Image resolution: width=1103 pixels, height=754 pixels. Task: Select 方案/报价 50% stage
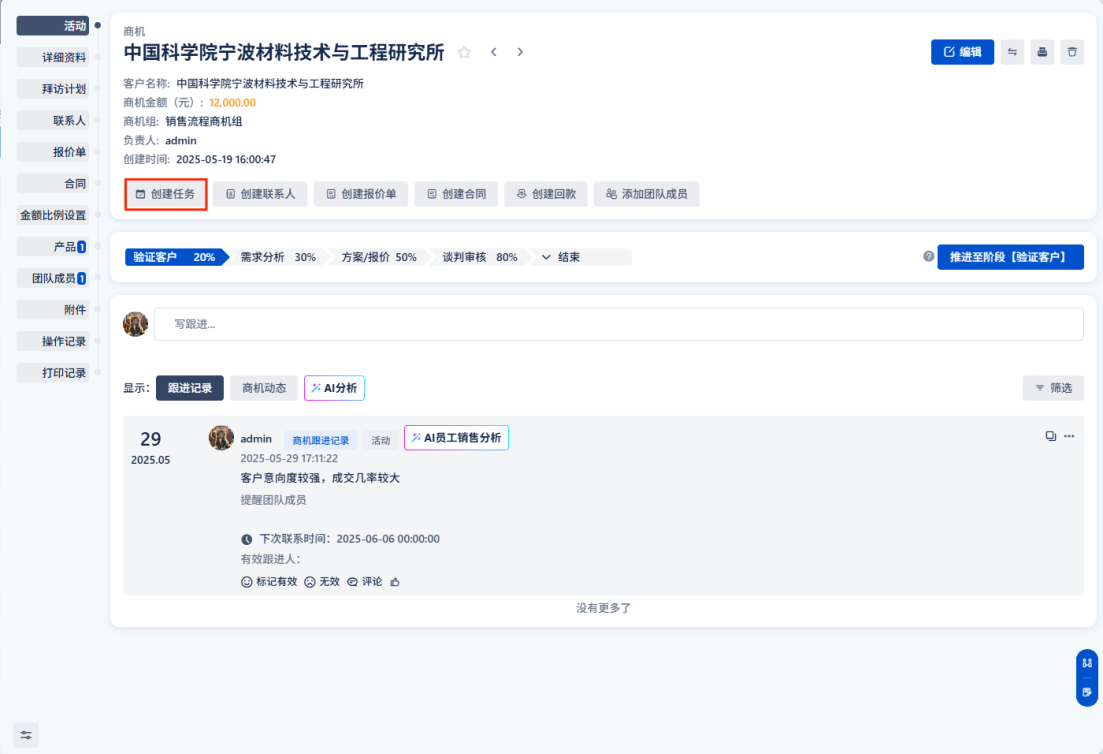point(379,257)
